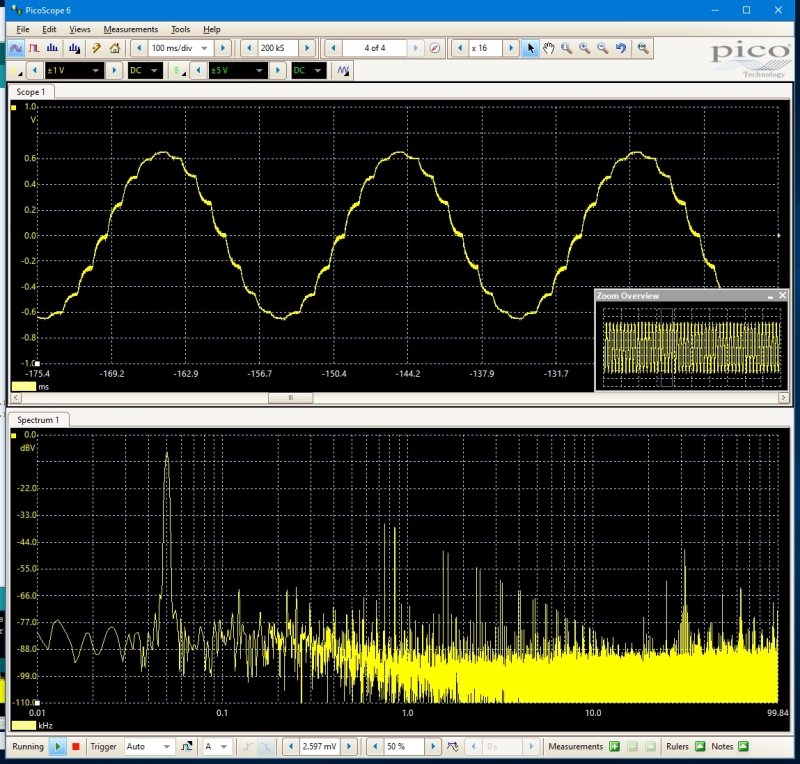
Task: Decrease trigger threshold 2.597 mV
Action: pos(291,747)
